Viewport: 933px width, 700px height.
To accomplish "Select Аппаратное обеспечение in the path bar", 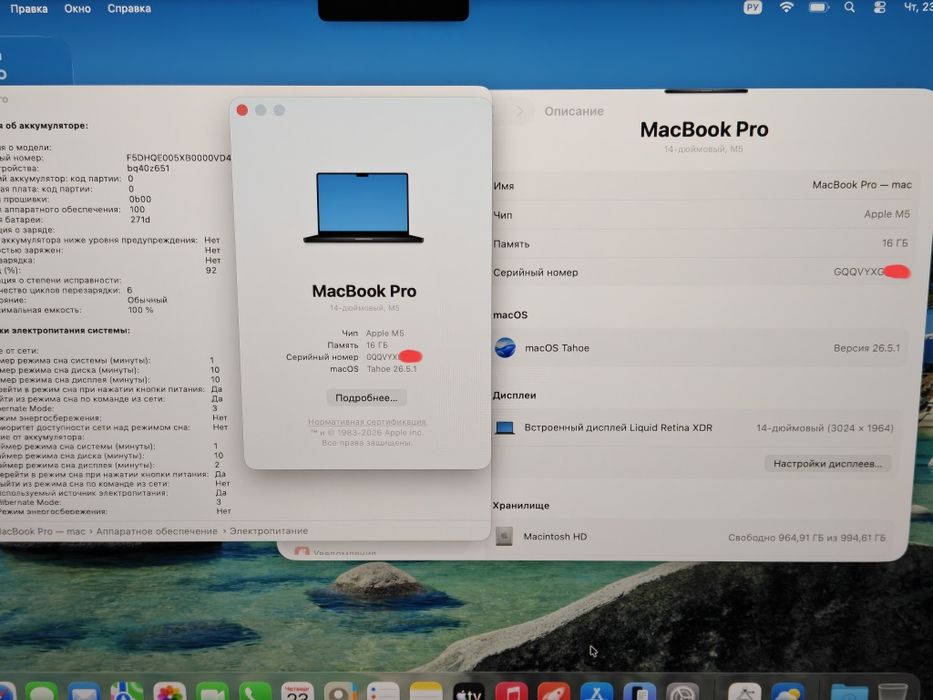I will (156, 531).
